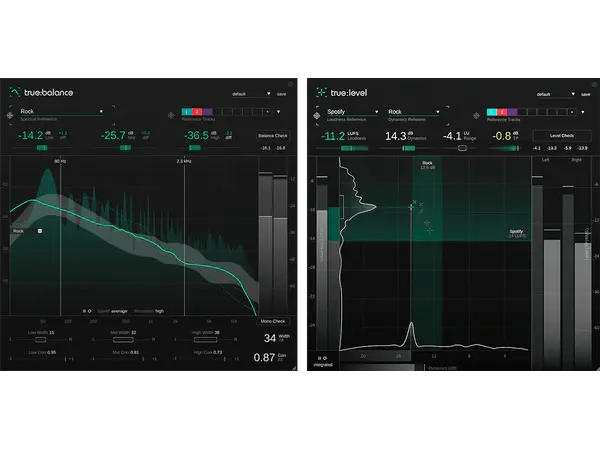Click the target icon beside true:level Reference Tracks

pyautogui.click(x=476, y=115)
